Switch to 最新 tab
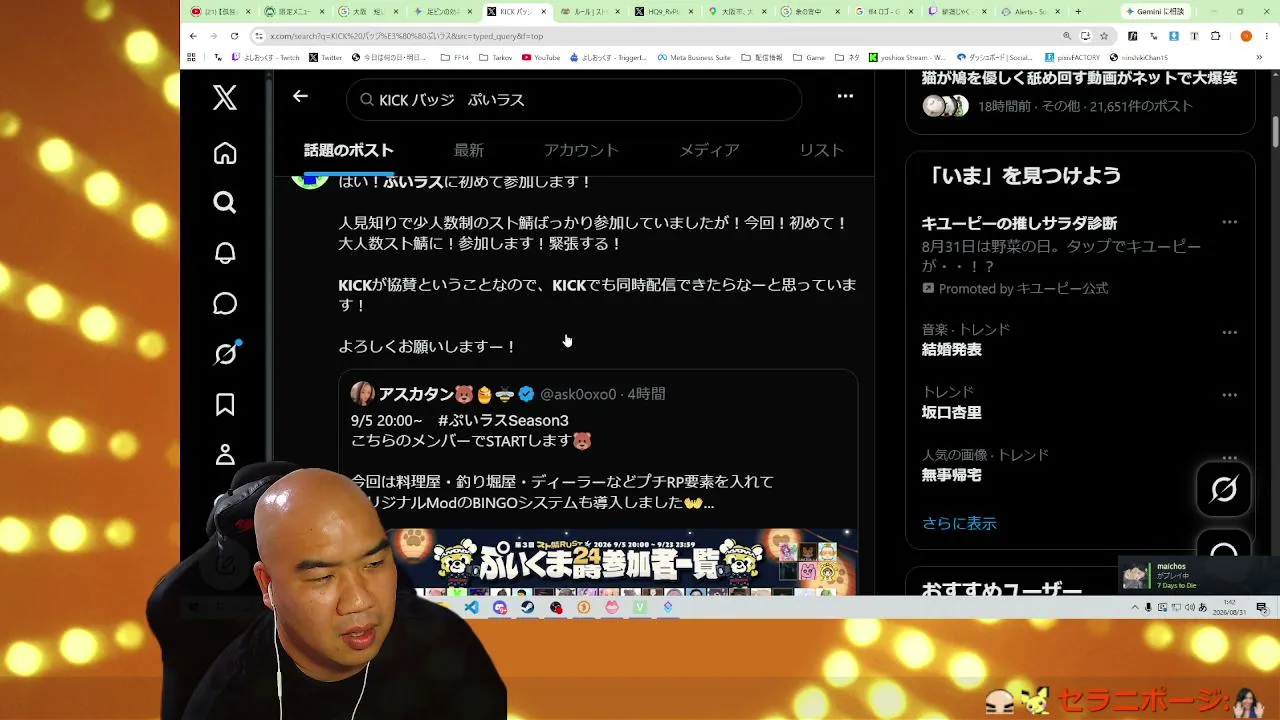This screenshot has height=720, width=1280. [x=469, y=150]
